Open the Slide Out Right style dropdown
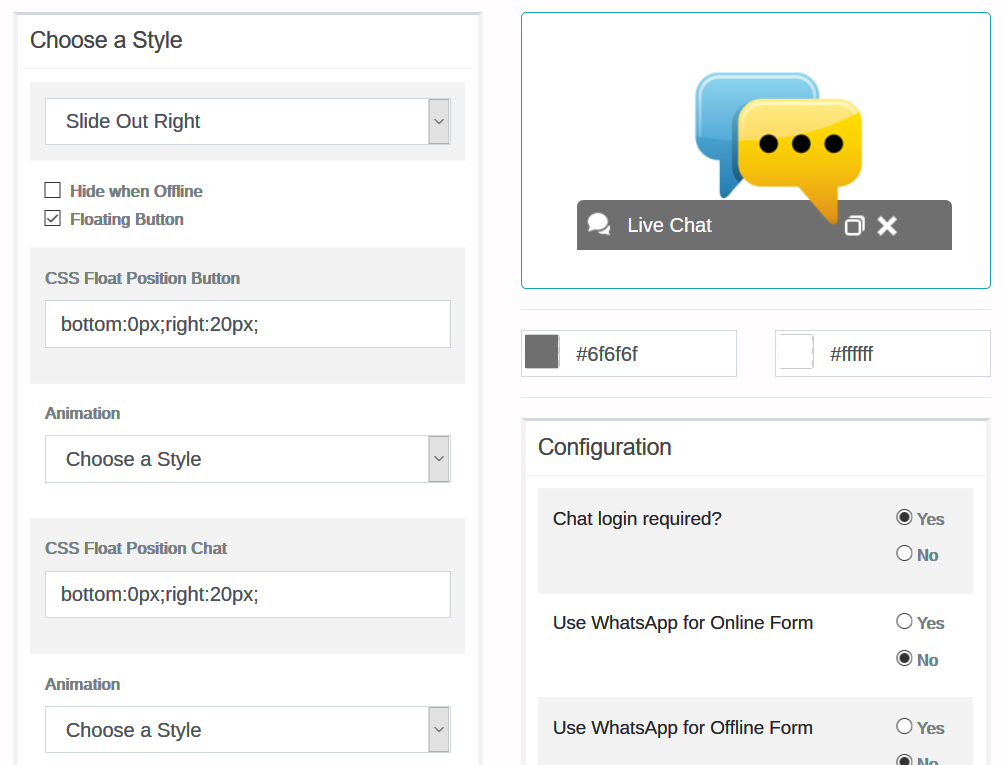Screen dimensions: 1005x765 247,121
